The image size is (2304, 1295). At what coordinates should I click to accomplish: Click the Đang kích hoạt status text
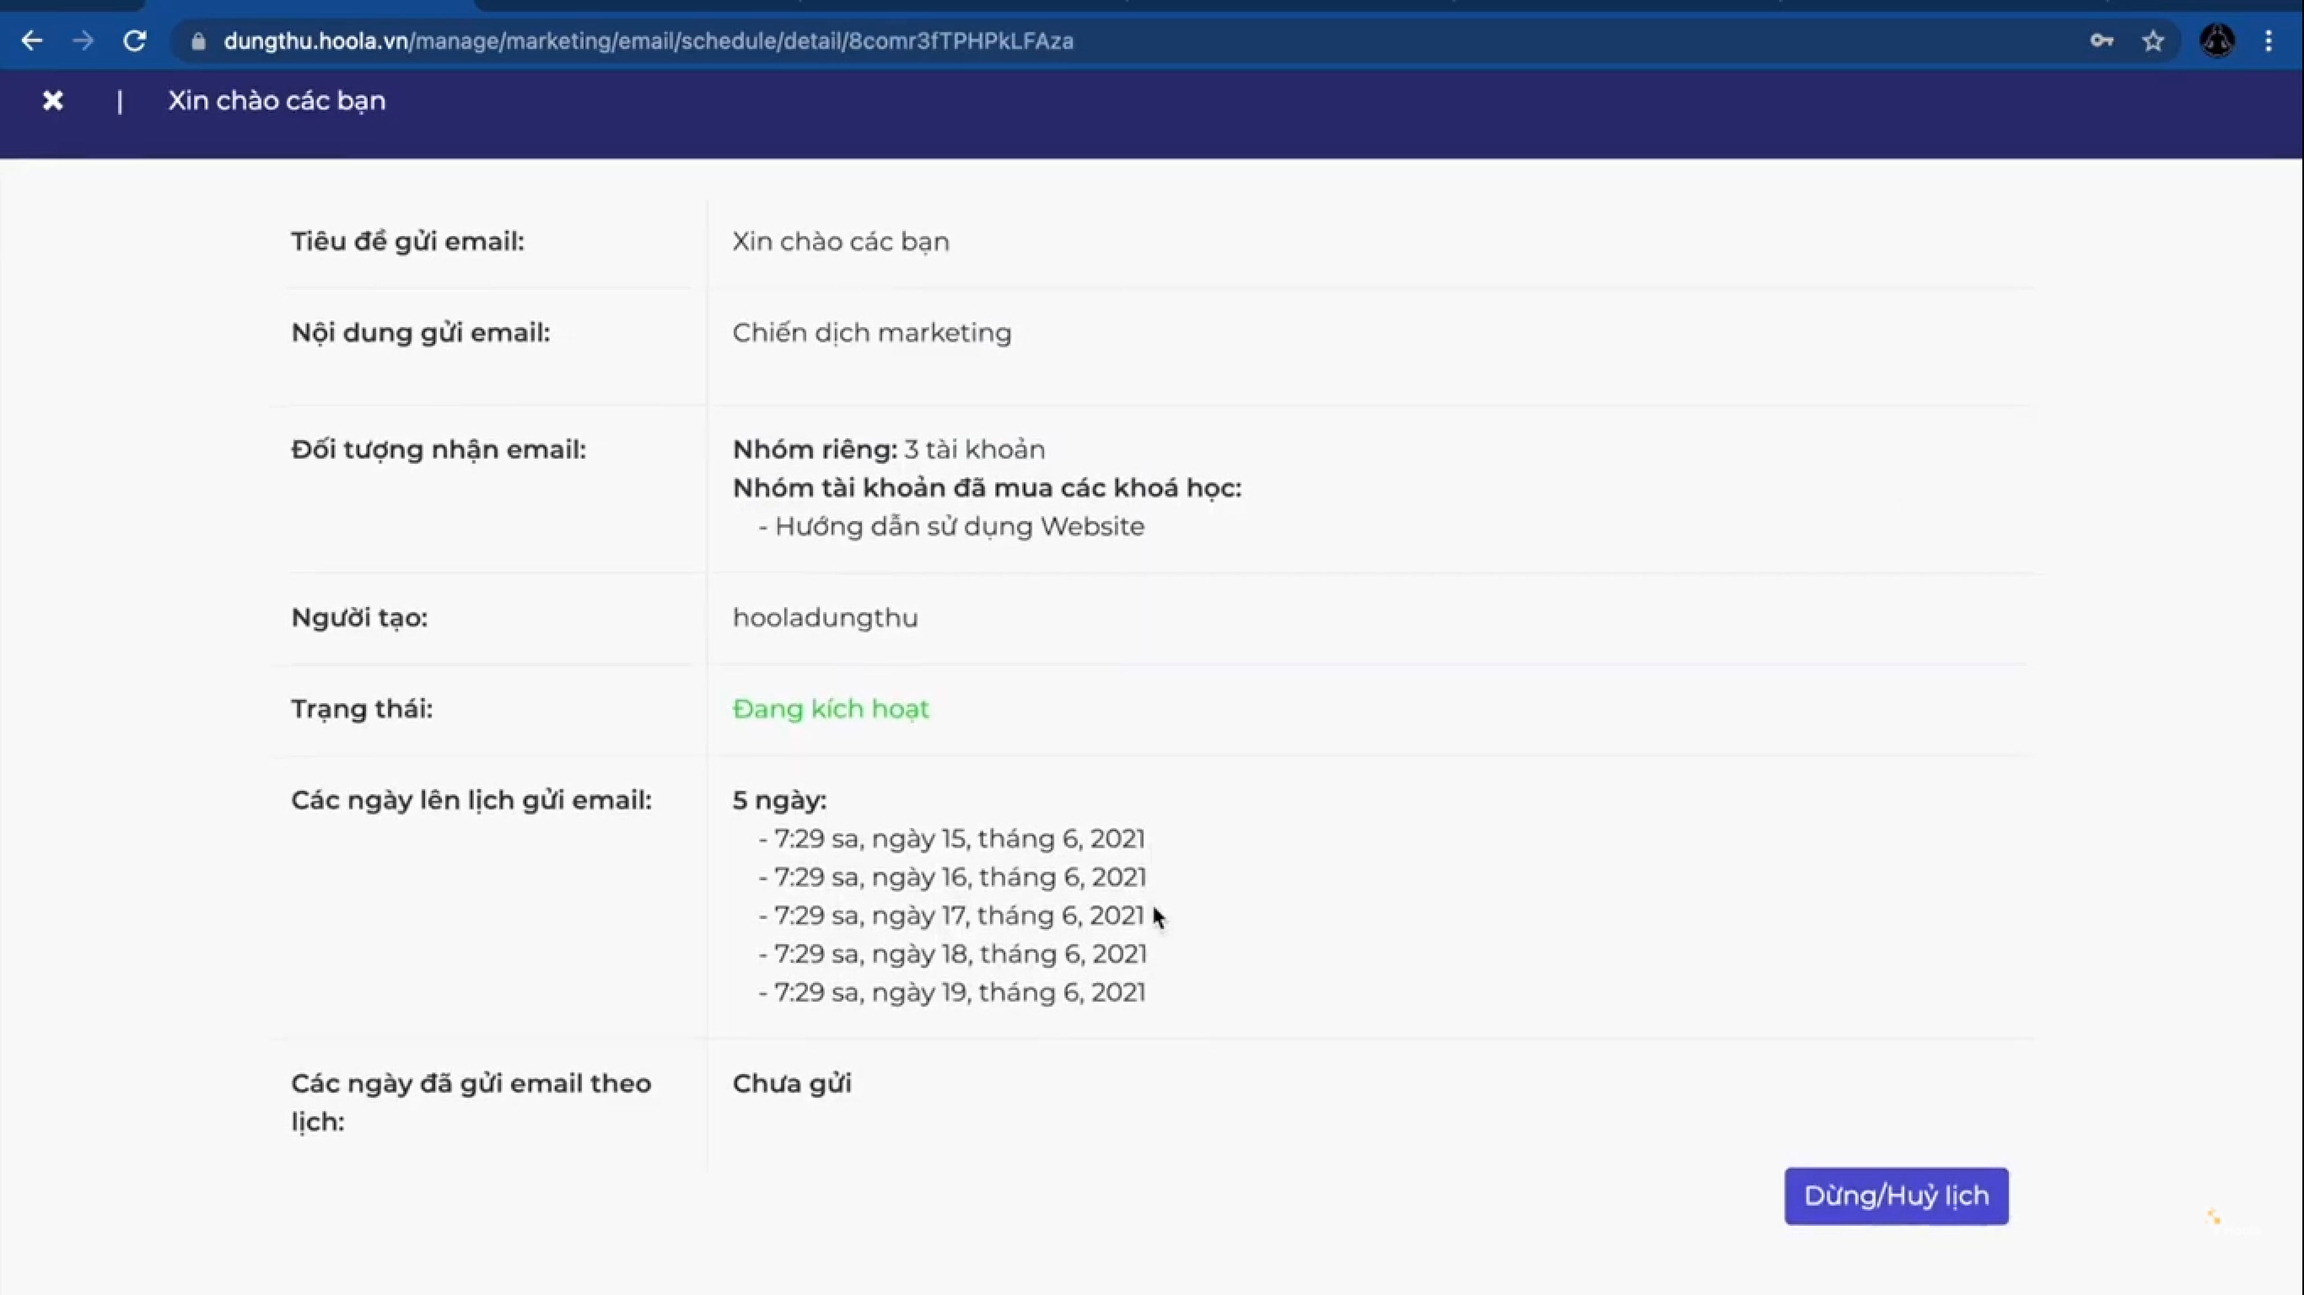(x=830, y=709)
